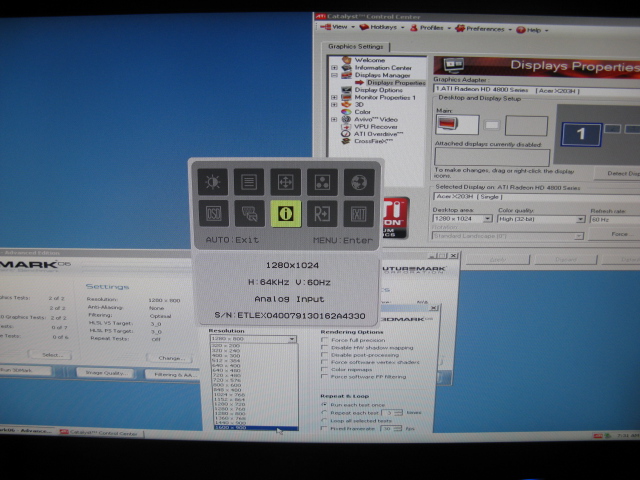Select Run each test once radio button
The image size is (640, 480).
(324, 404)
